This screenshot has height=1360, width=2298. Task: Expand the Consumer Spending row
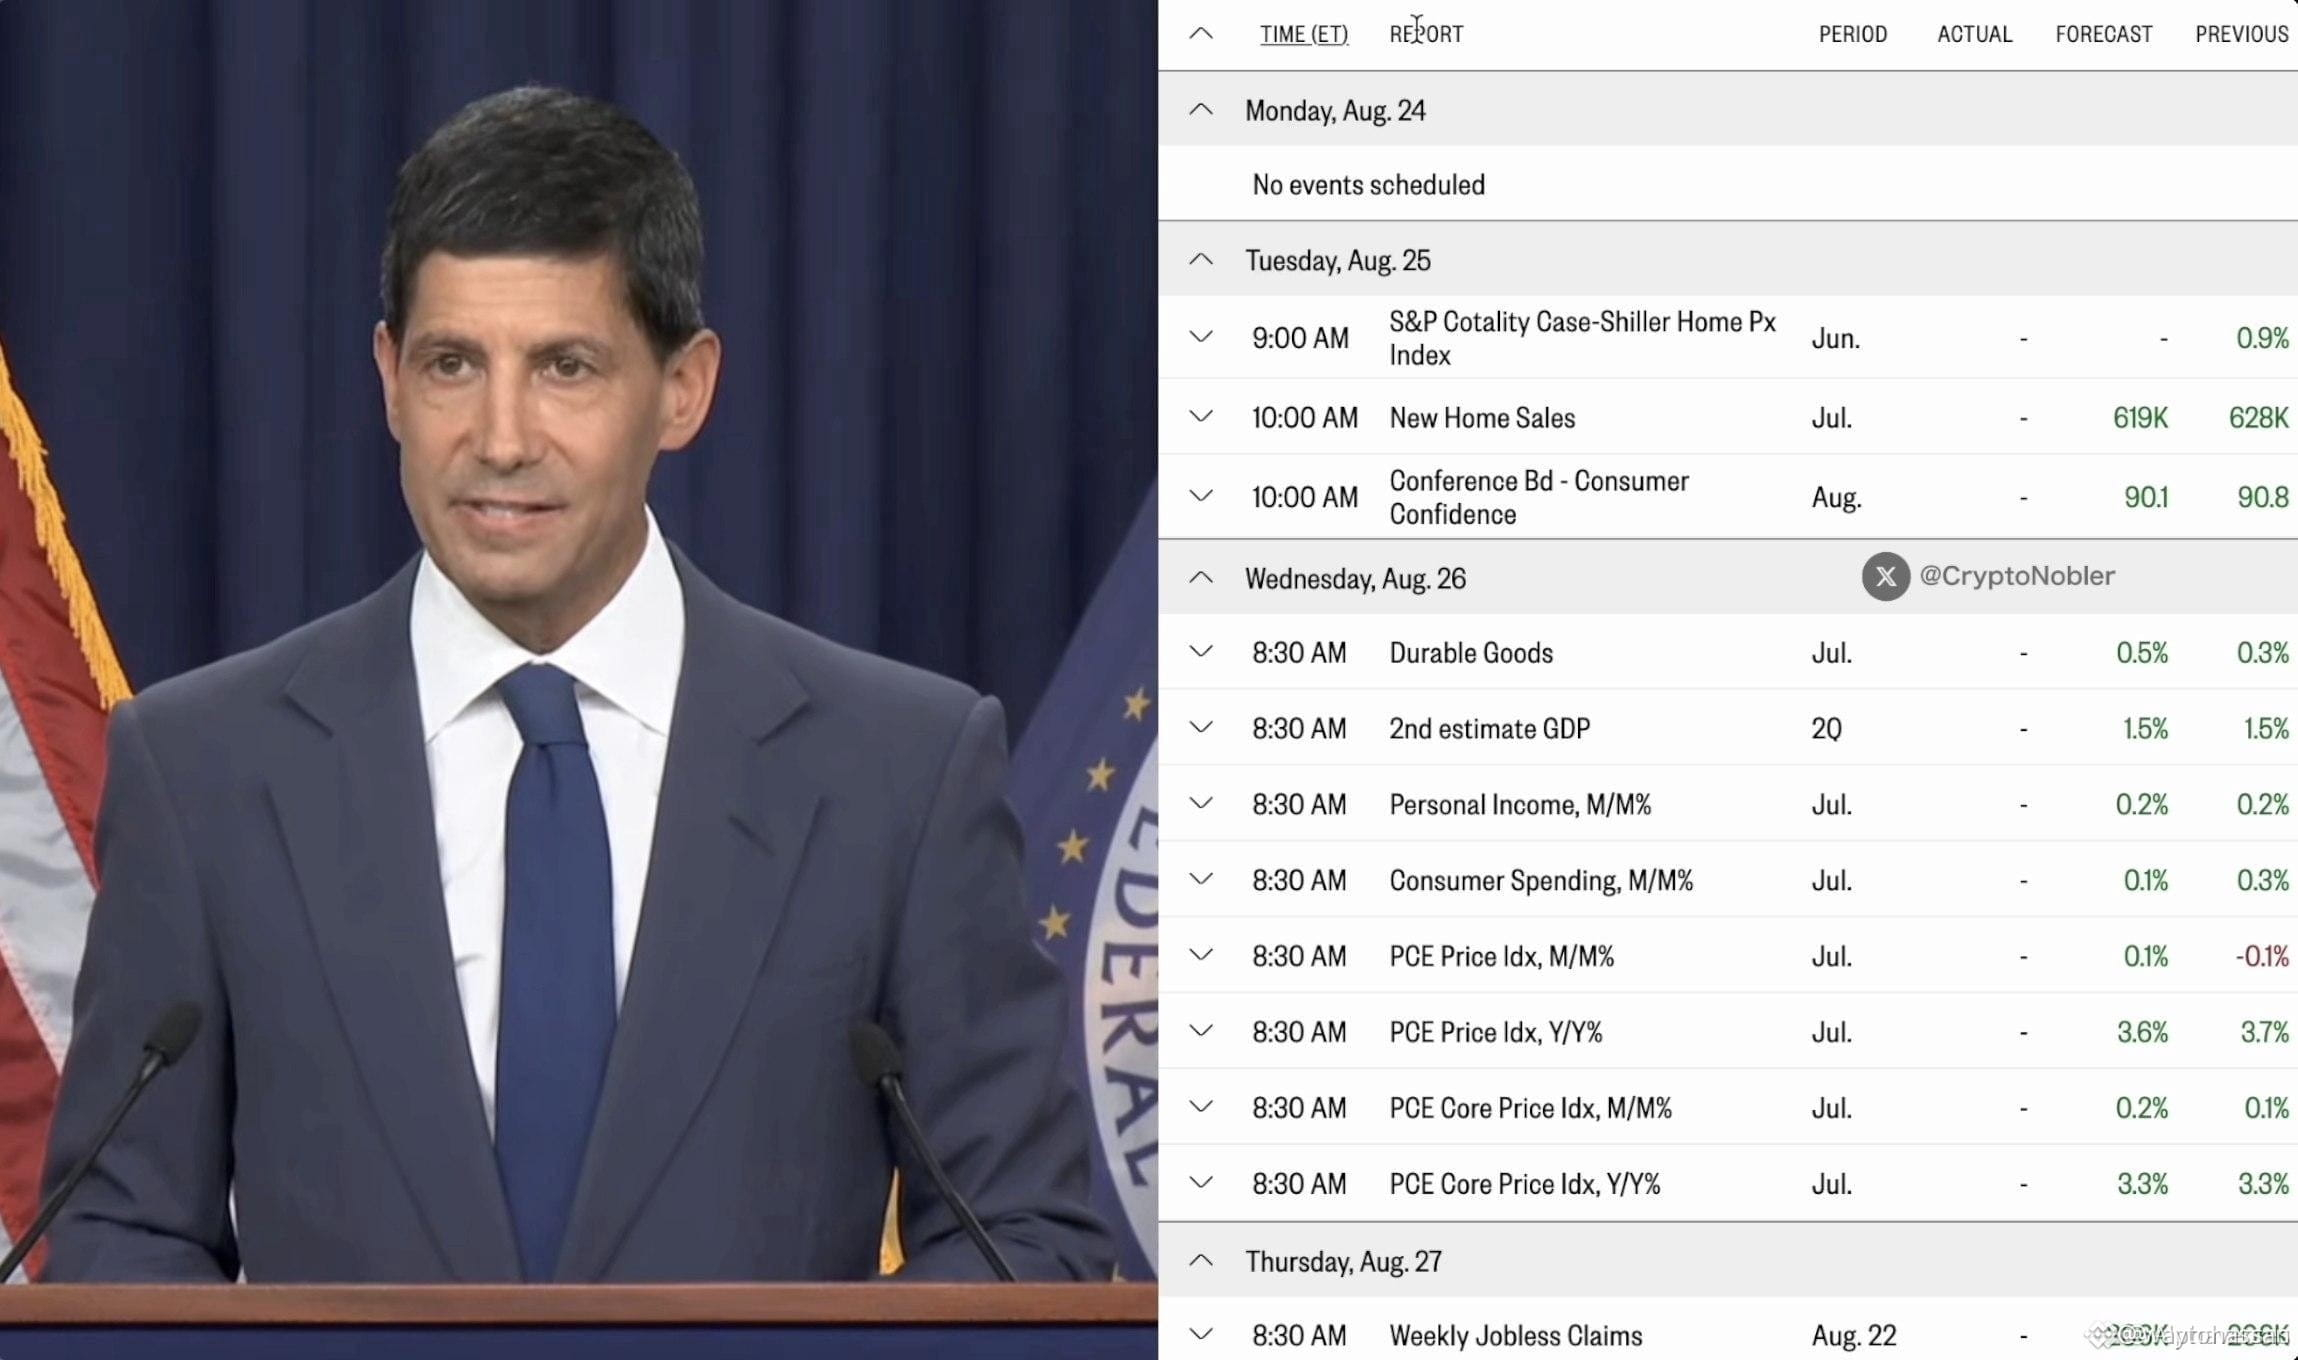(1201, 879)
